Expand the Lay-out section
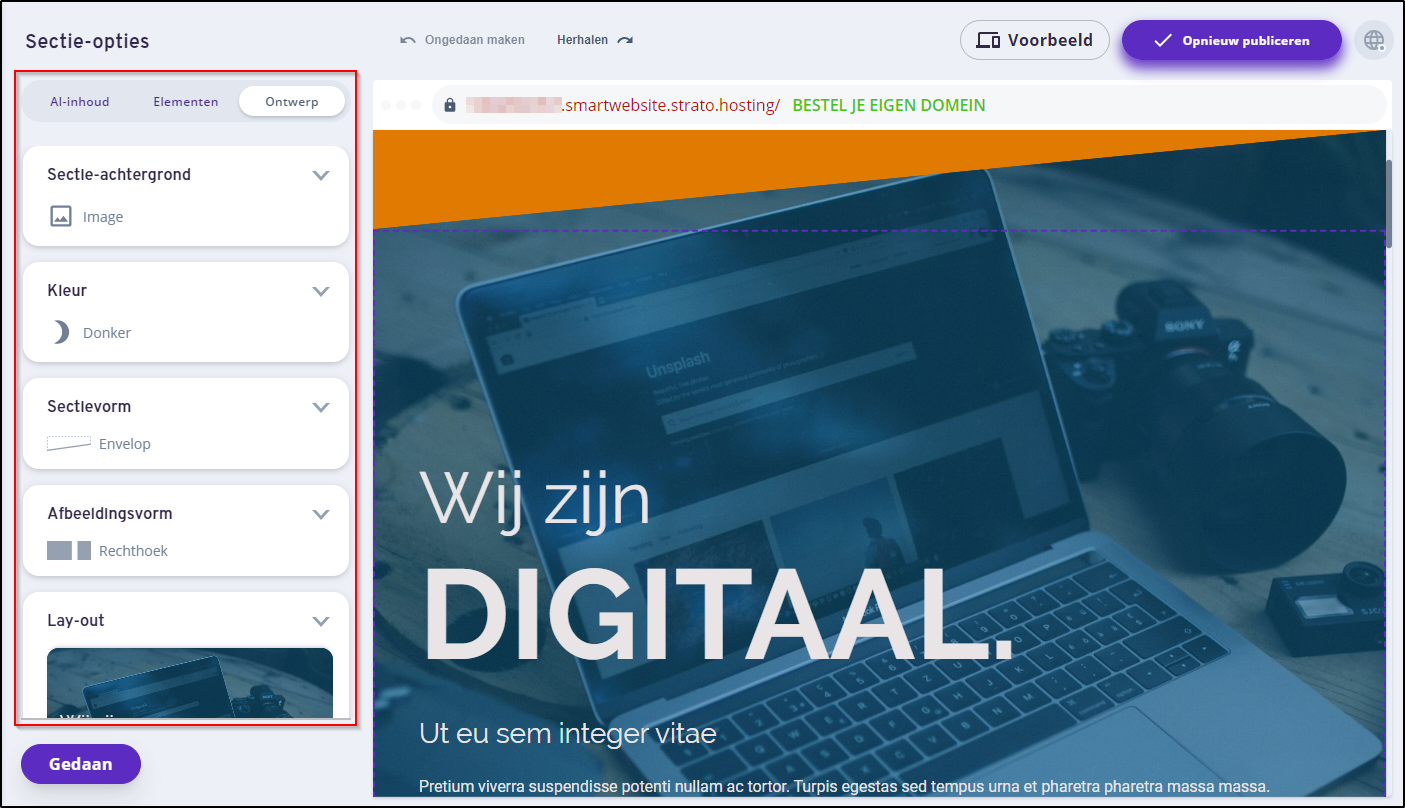 tap(321, 620)
